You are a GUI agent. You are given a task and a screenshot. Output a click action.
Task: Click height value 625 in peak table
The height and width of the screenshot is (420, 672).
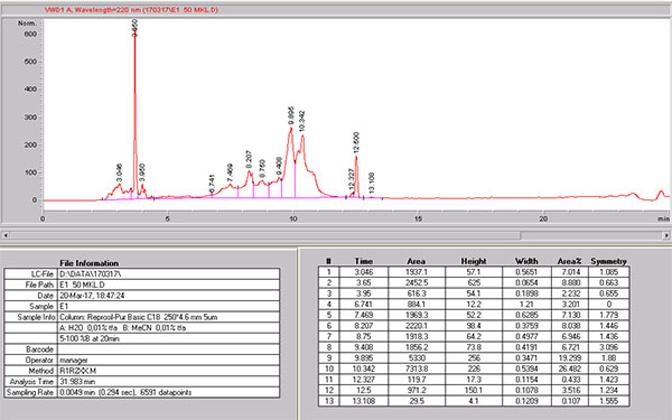[474, 283]
